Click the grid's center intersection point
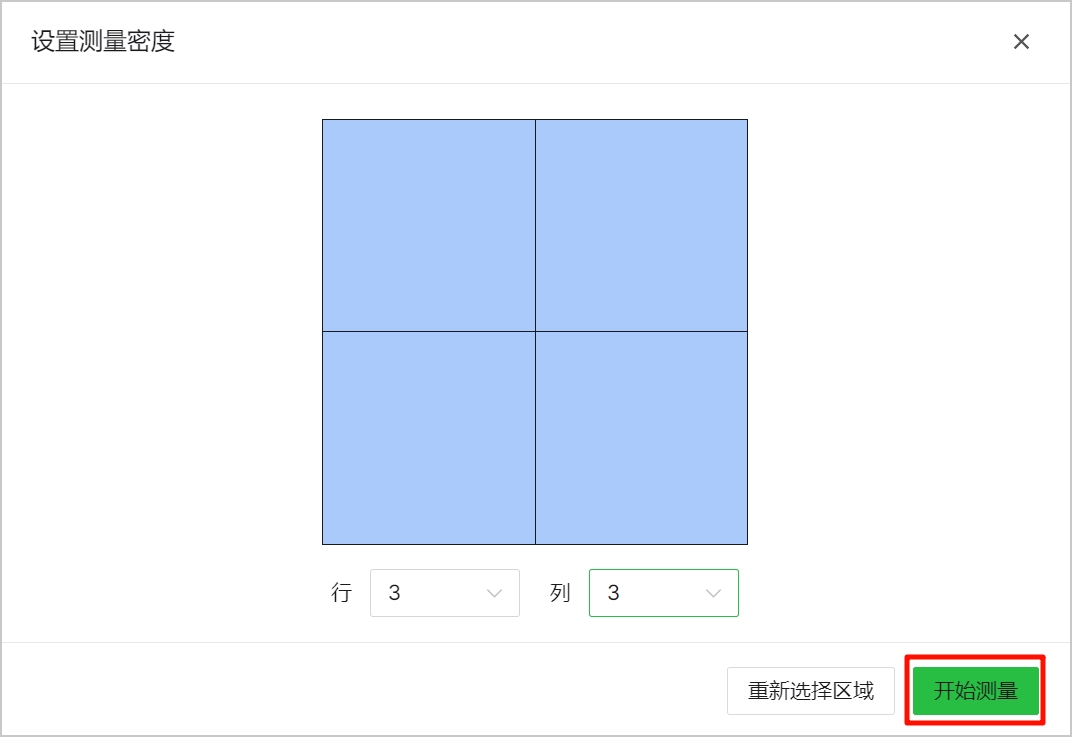This screenshot has width=1072, height=737. click(535, 331)
